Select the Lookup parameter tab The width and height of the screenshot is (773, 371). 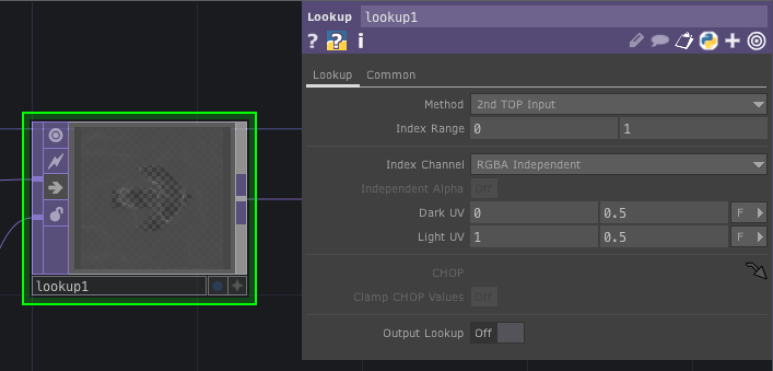(x=332, y=75)
